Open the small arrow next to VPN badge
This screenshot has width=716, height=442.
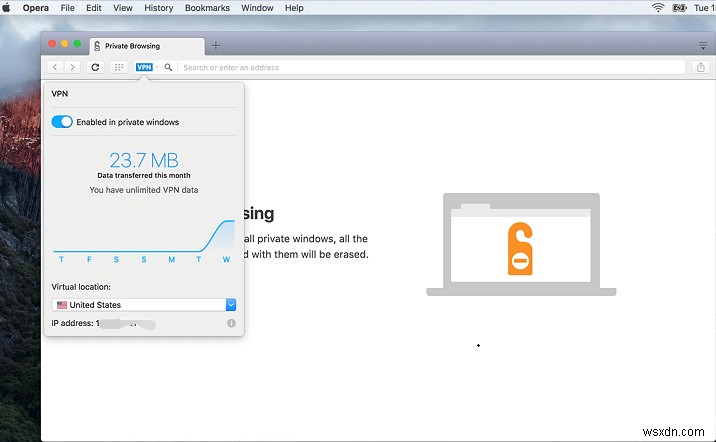pos(157,67)
